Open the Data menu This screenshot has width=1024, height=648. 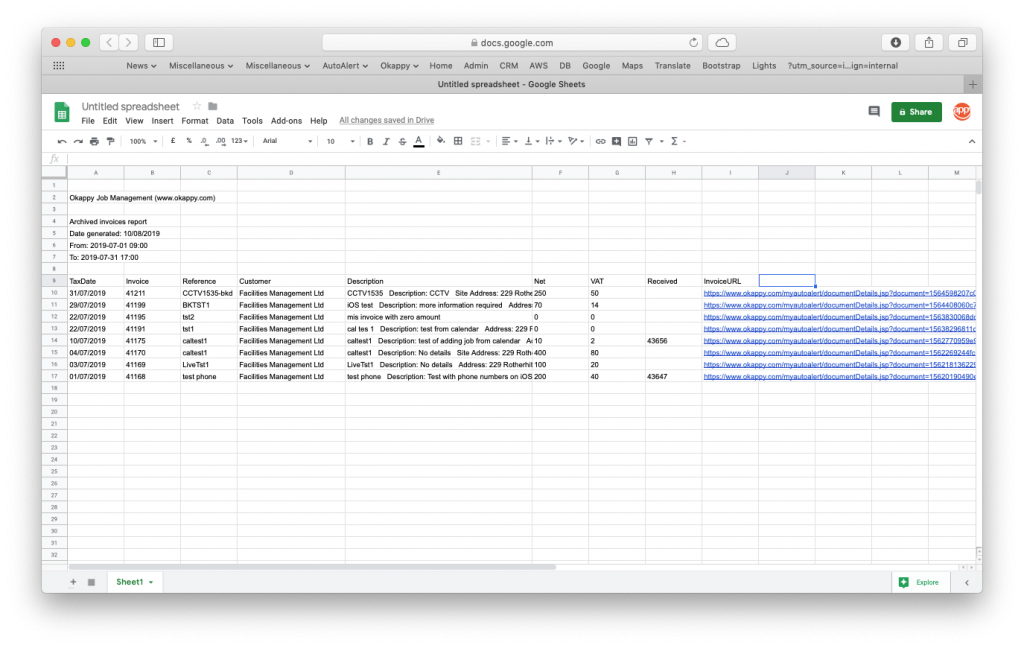click(x=225, y=121)
